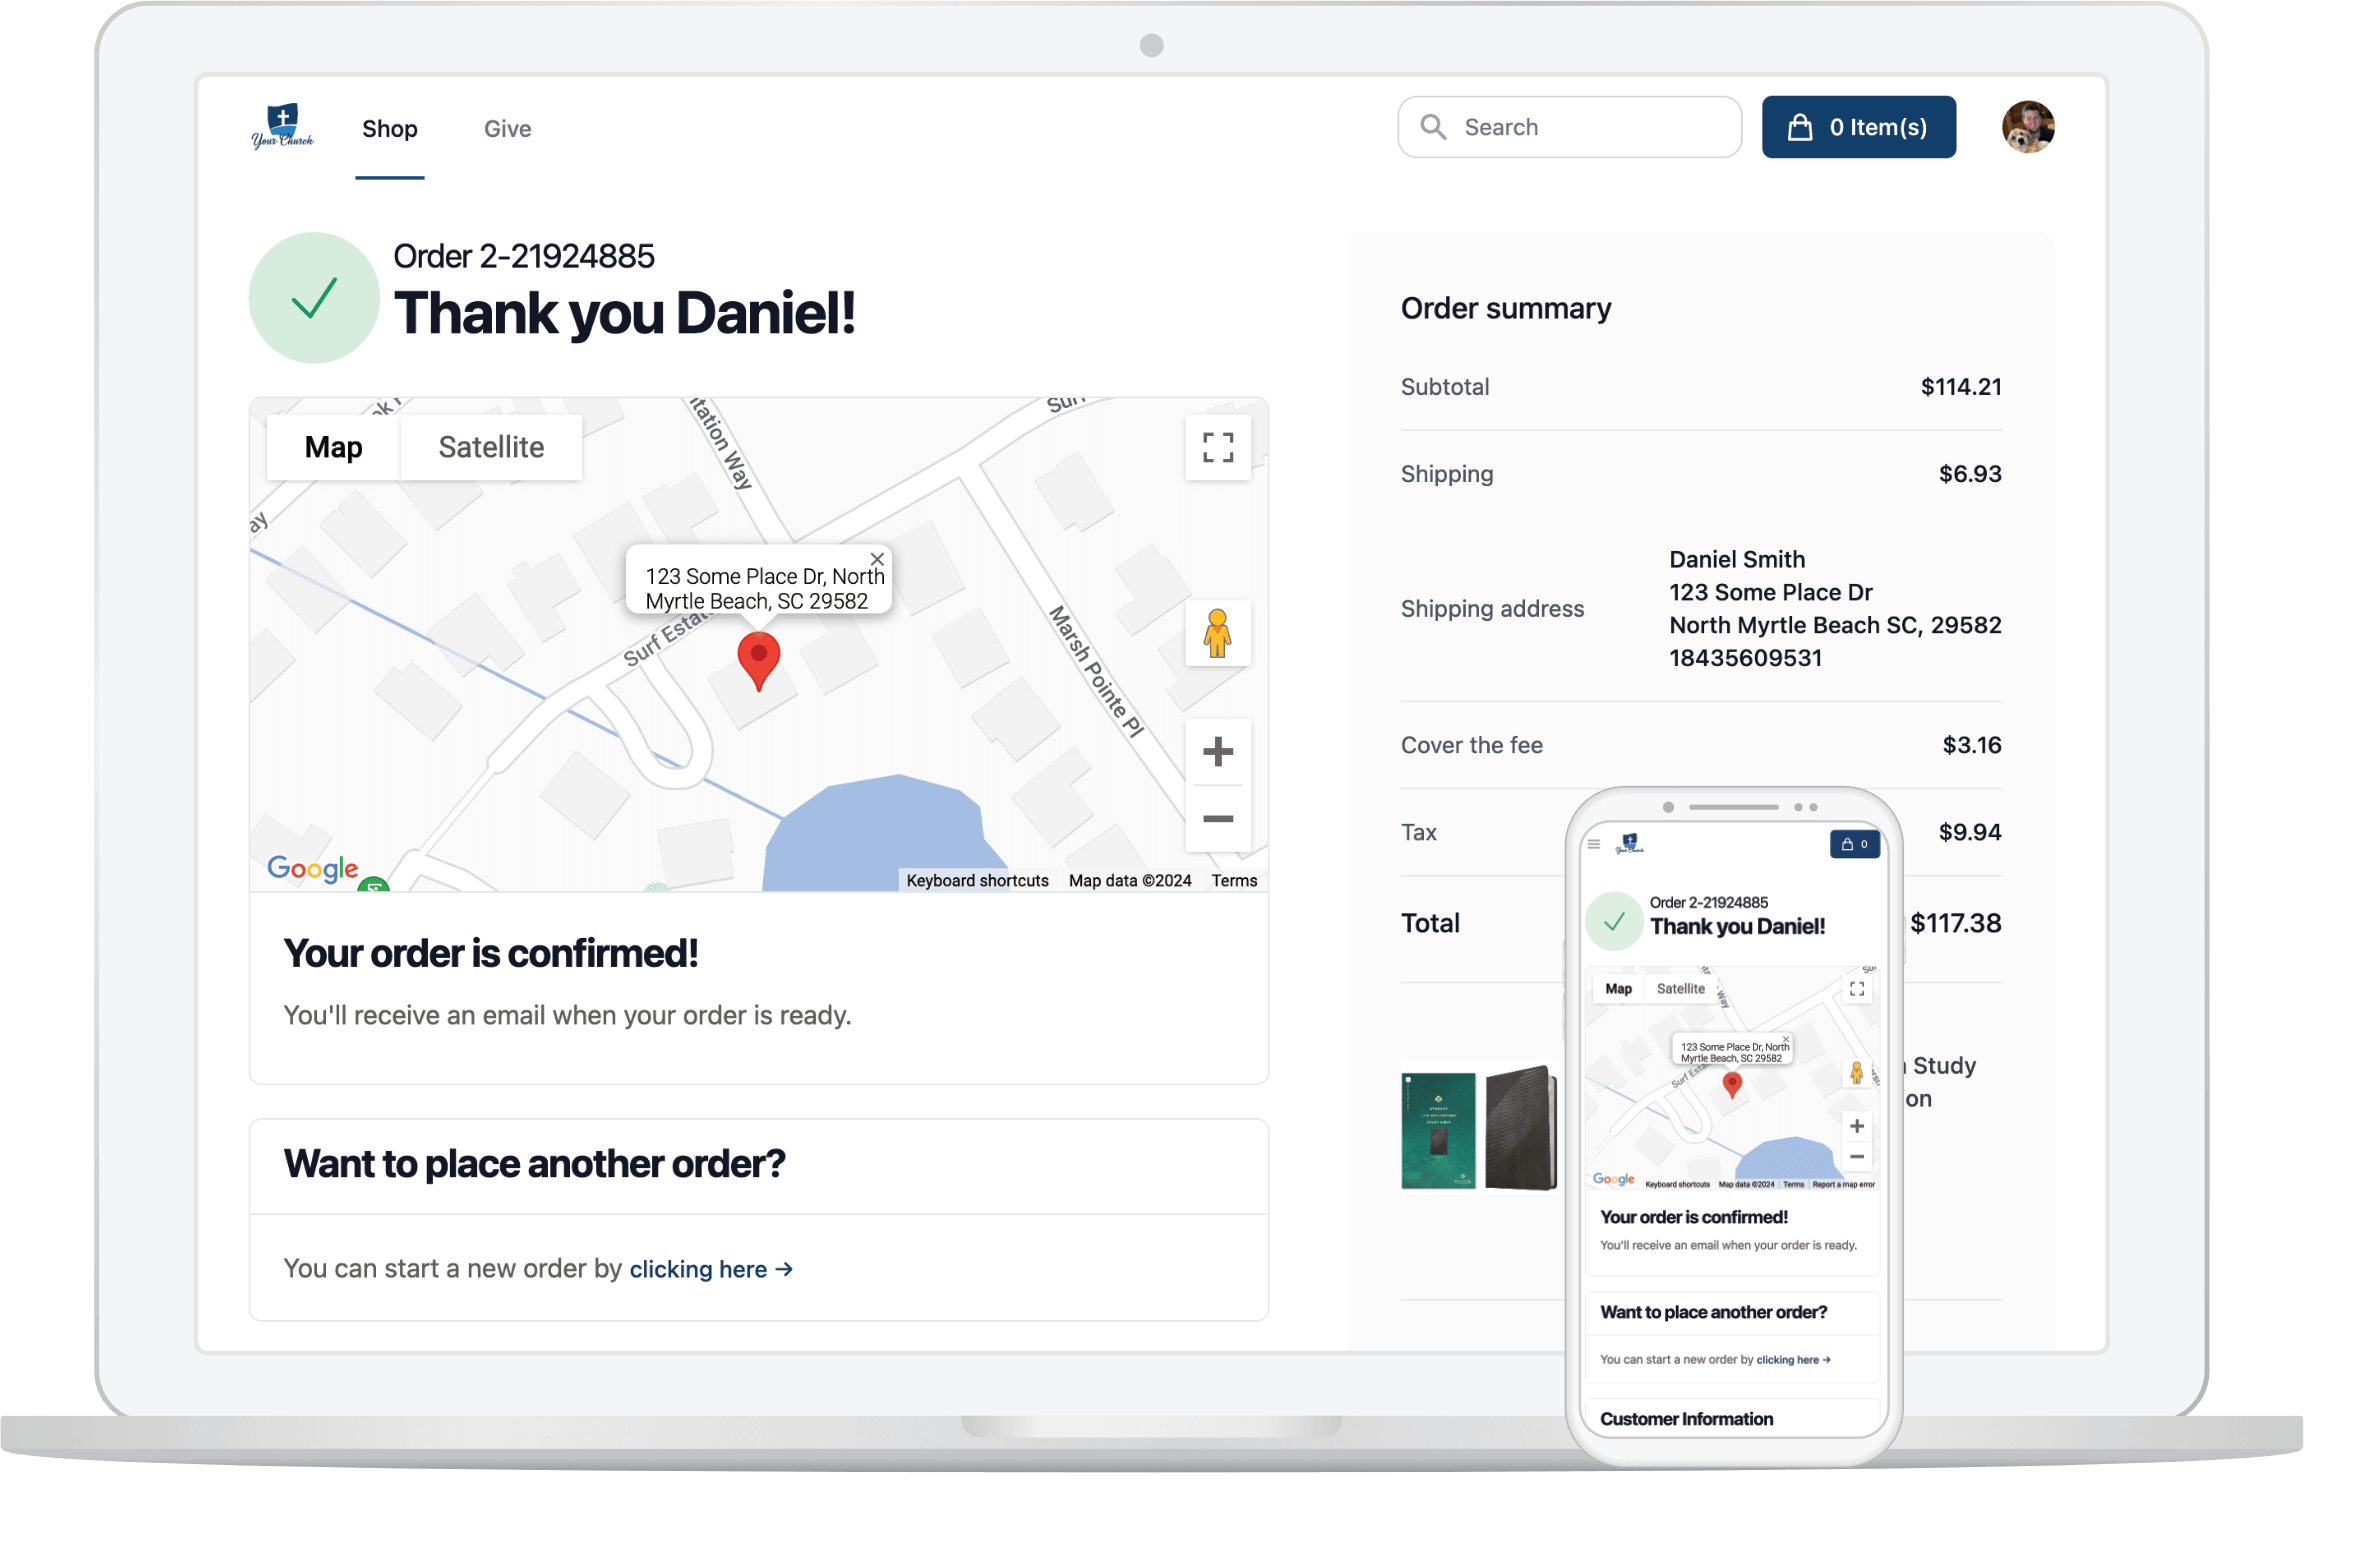Click the green checkmark circle on phone
This screenshot has width=2379, height=1543.
[x=1614, y=921]
